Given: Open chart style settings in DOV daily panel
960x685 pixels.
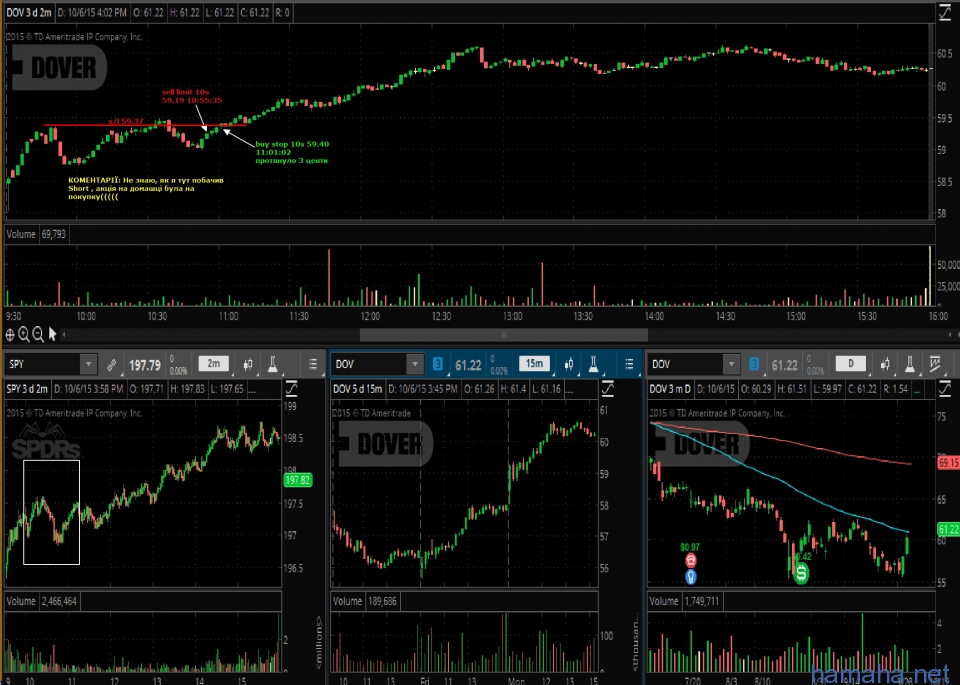Looking at the screenshot, I should point(885,364).
